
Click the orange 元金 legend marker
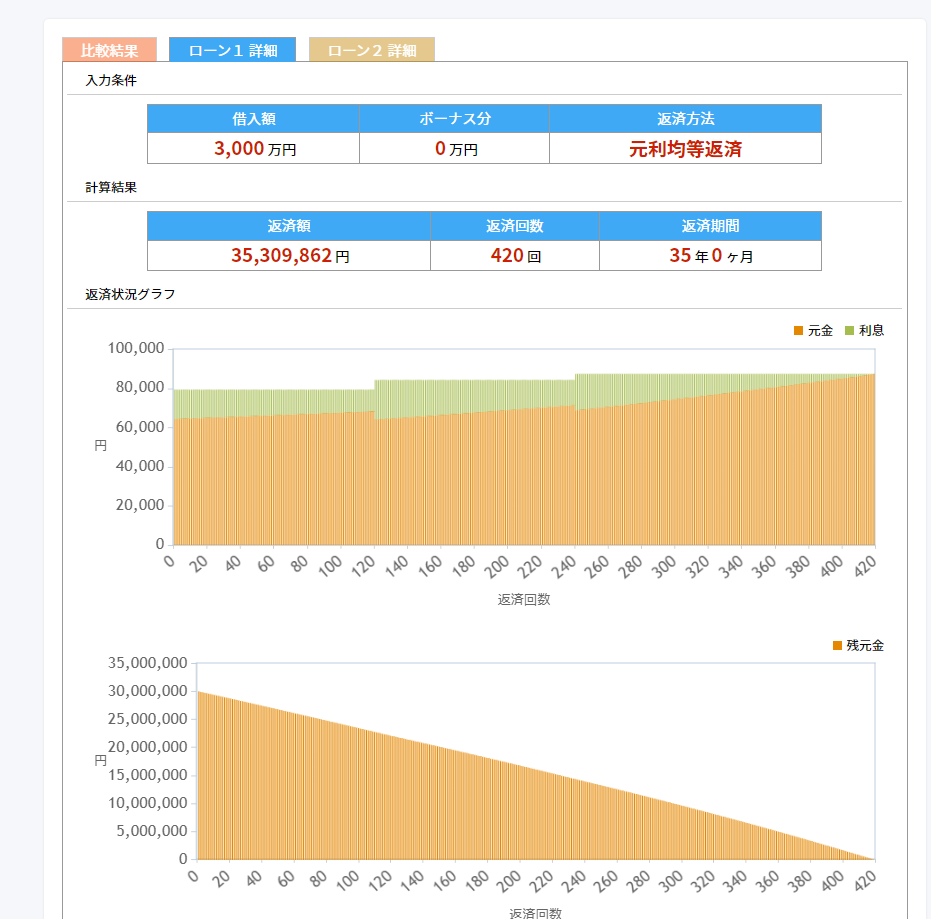click(x=798, y=331)
